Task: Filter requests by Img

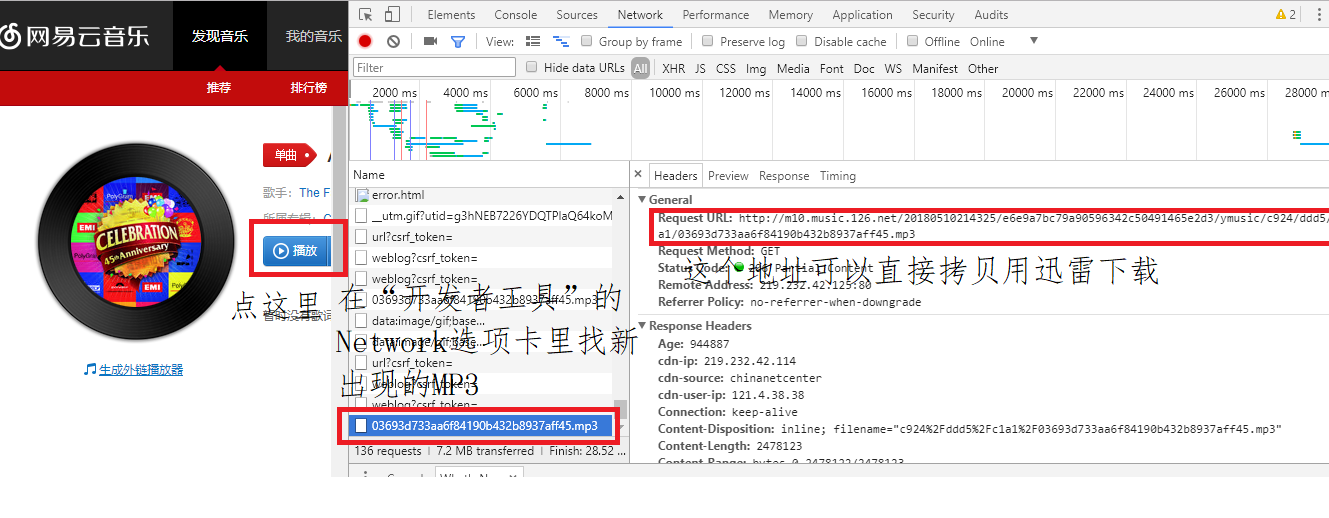Action: point(756,69)
